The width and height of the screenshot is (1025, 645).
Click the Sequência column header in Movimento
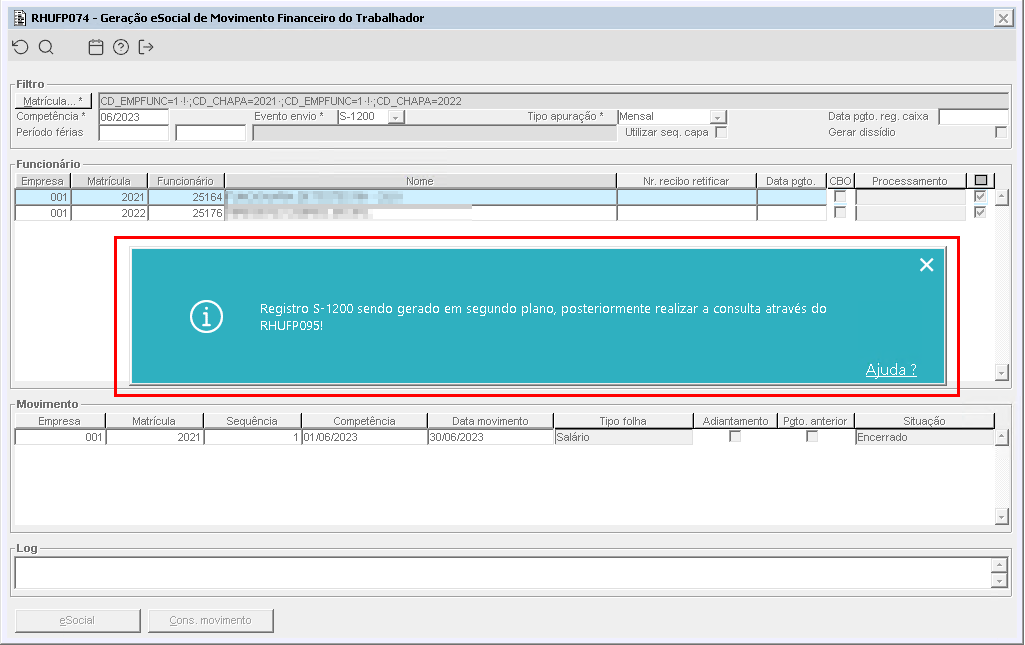tap(252, 421)
